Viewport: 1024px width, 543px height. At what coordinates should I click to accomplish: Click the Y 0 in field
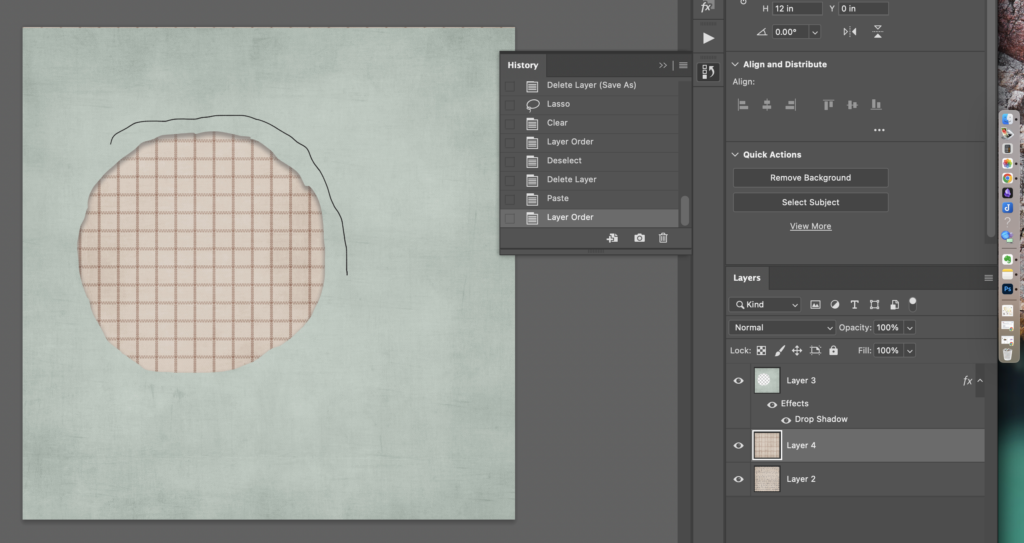tap(863, 8)
